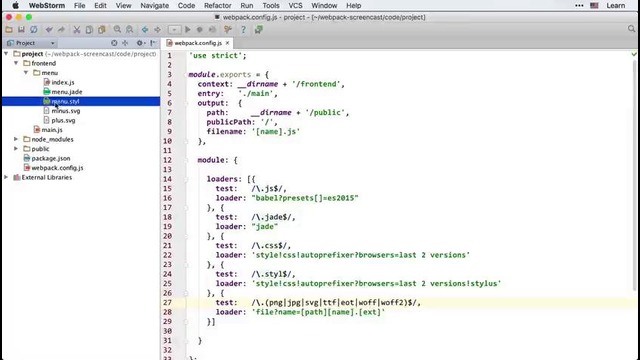Click the Find magnifier icon
Viewport: 640px width, 360px height.
(117, 30)
